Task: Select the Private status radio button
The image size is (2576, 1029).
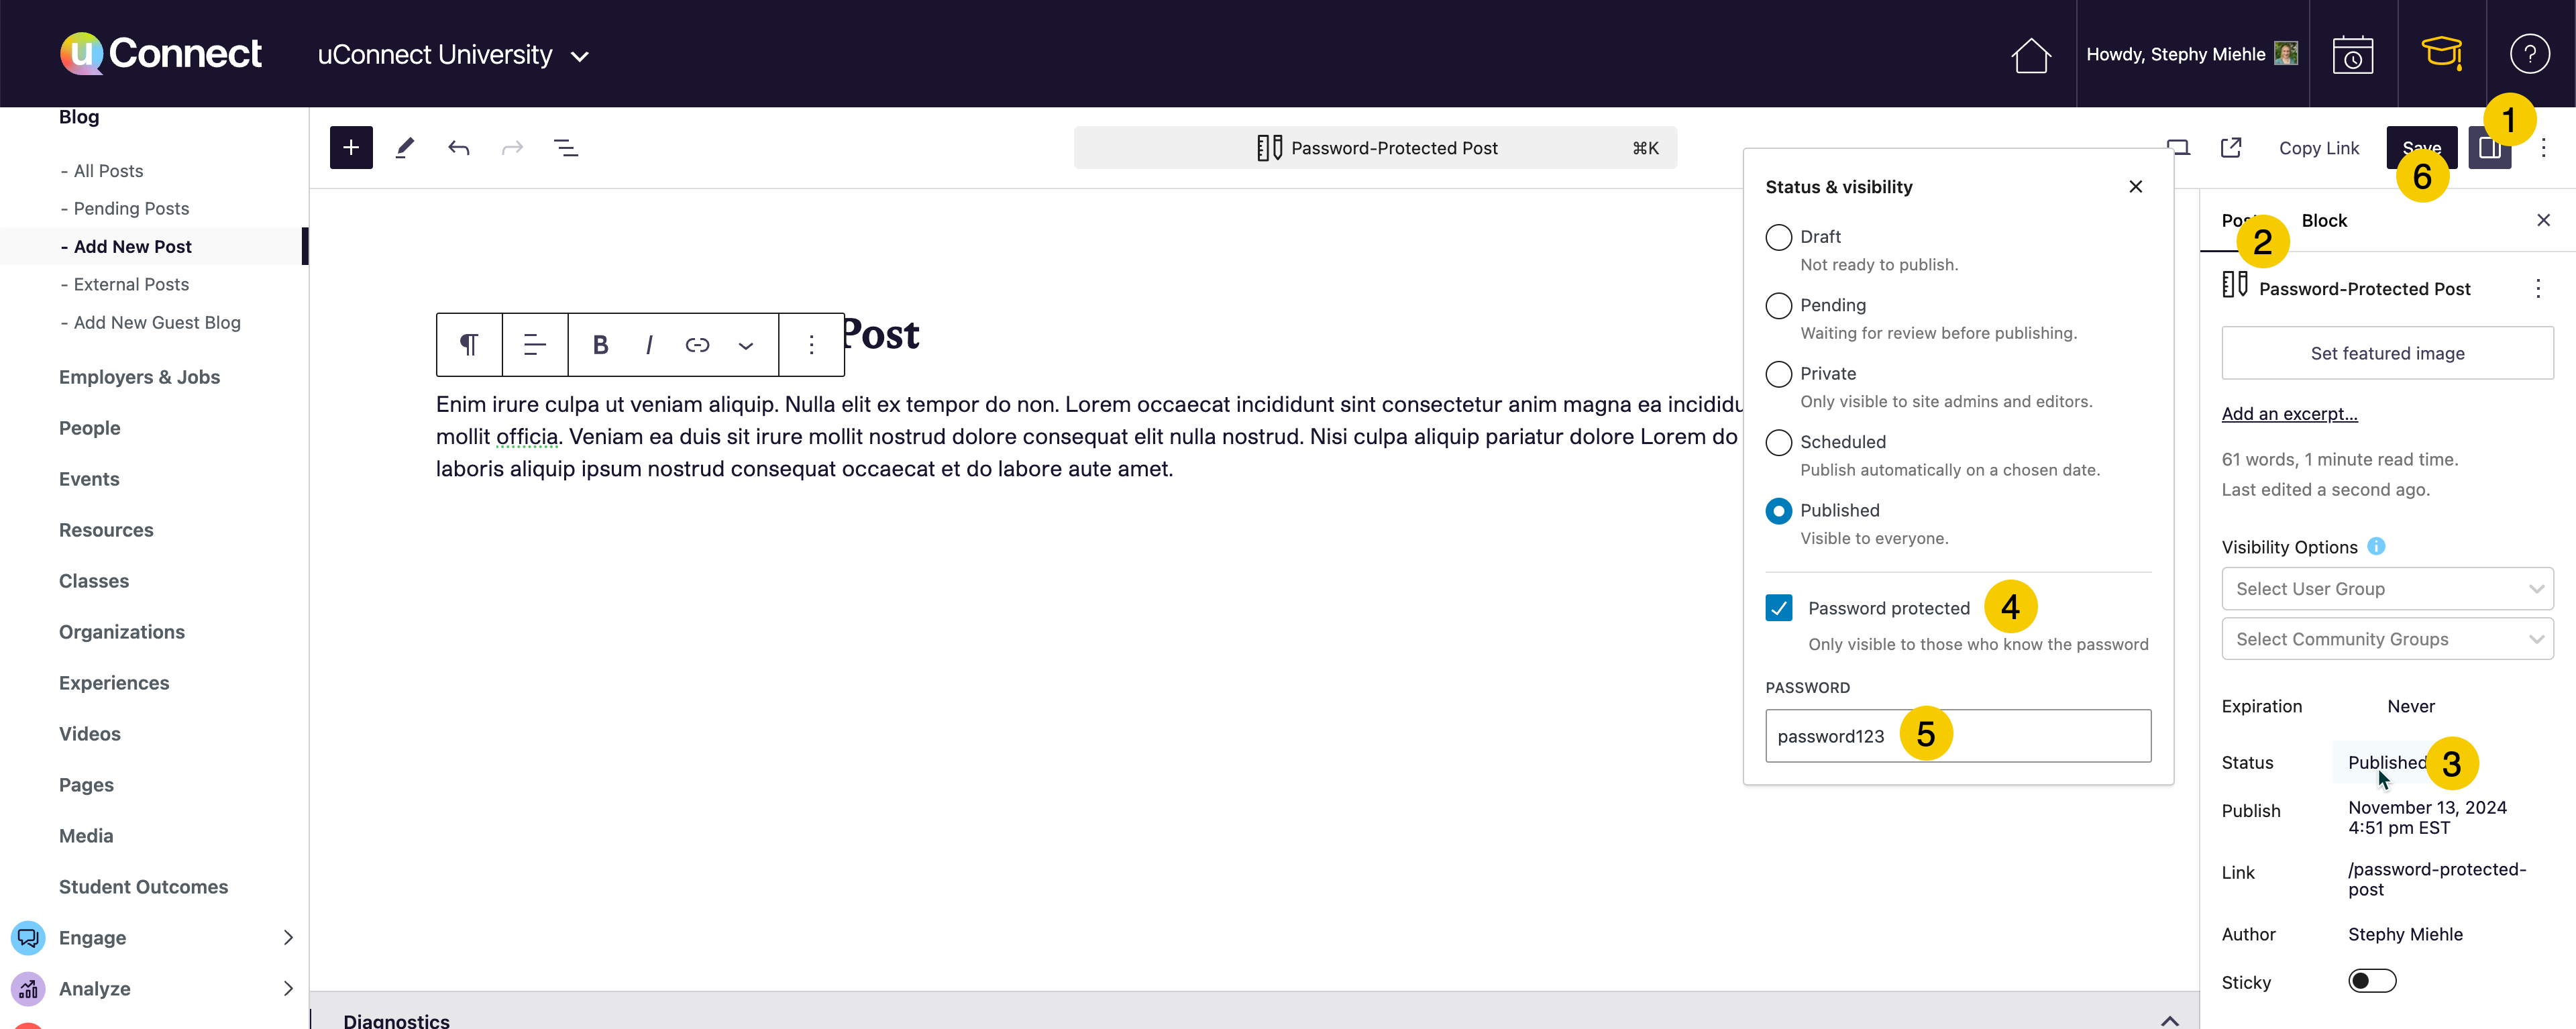Action: coord(1778,374)
